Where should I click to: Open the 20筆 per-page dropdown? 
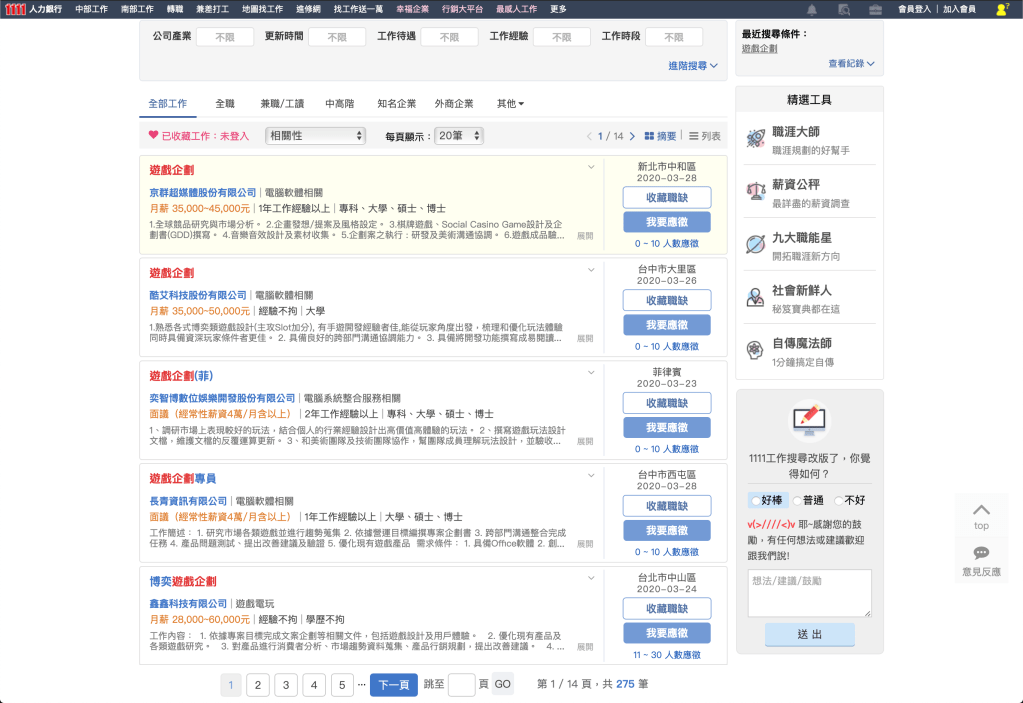tap(460, 136)
